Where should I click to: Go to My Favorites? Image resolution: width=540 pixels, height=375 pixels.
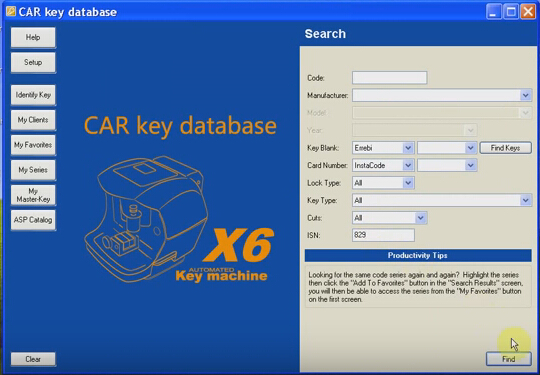[x=33, y=145]
